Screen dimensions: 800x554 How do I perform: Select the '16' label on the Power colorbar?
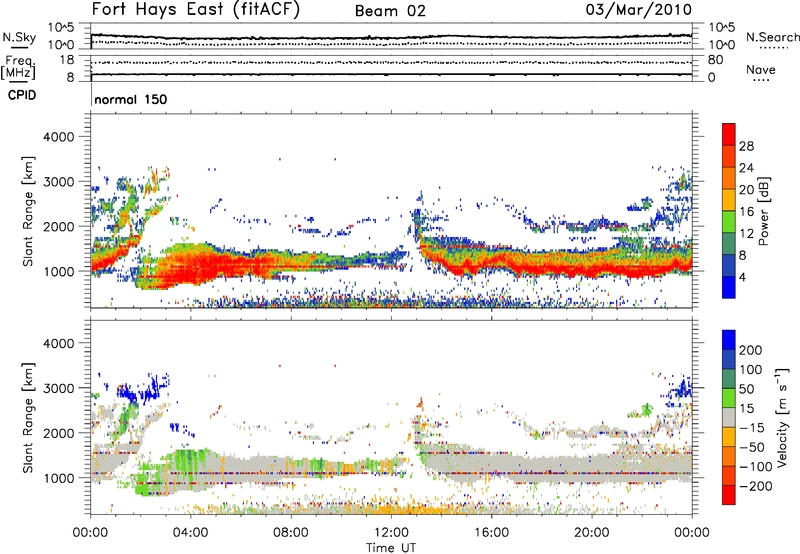click(746, 212)
